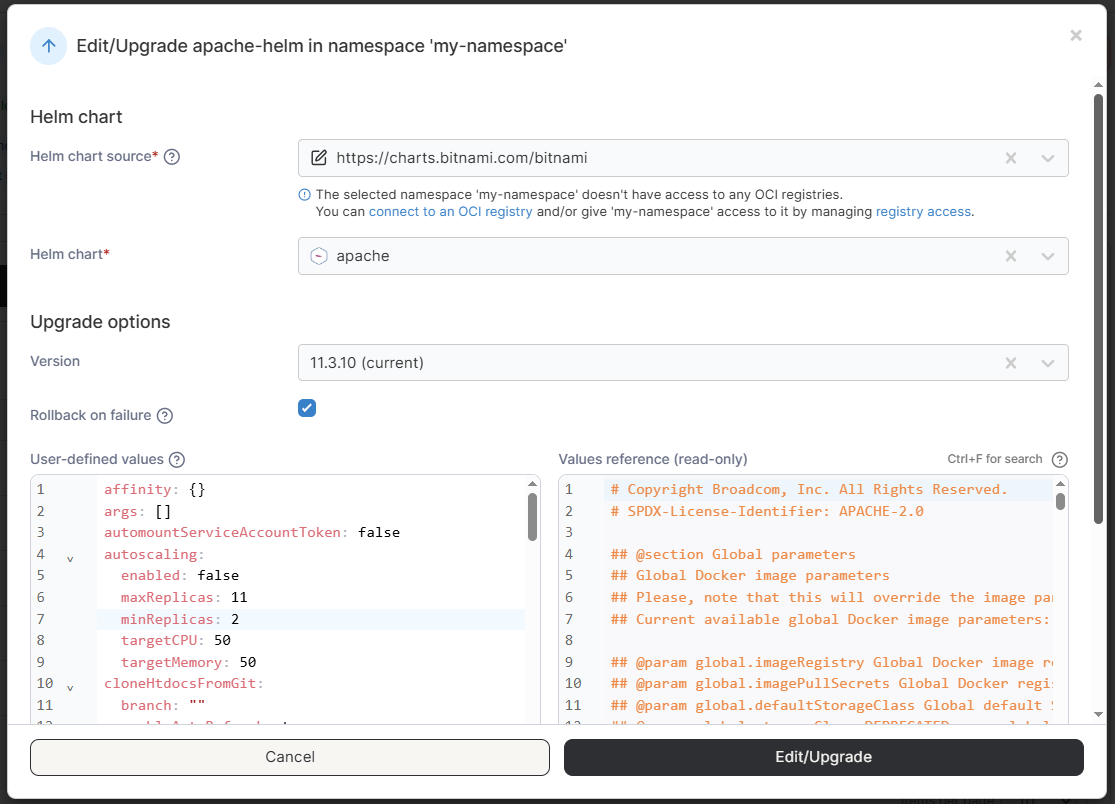Image resolution: width=1115 pixels, height=804 pixels.
Task: Open the Version dropdown list
Action: pos(1047,363)
